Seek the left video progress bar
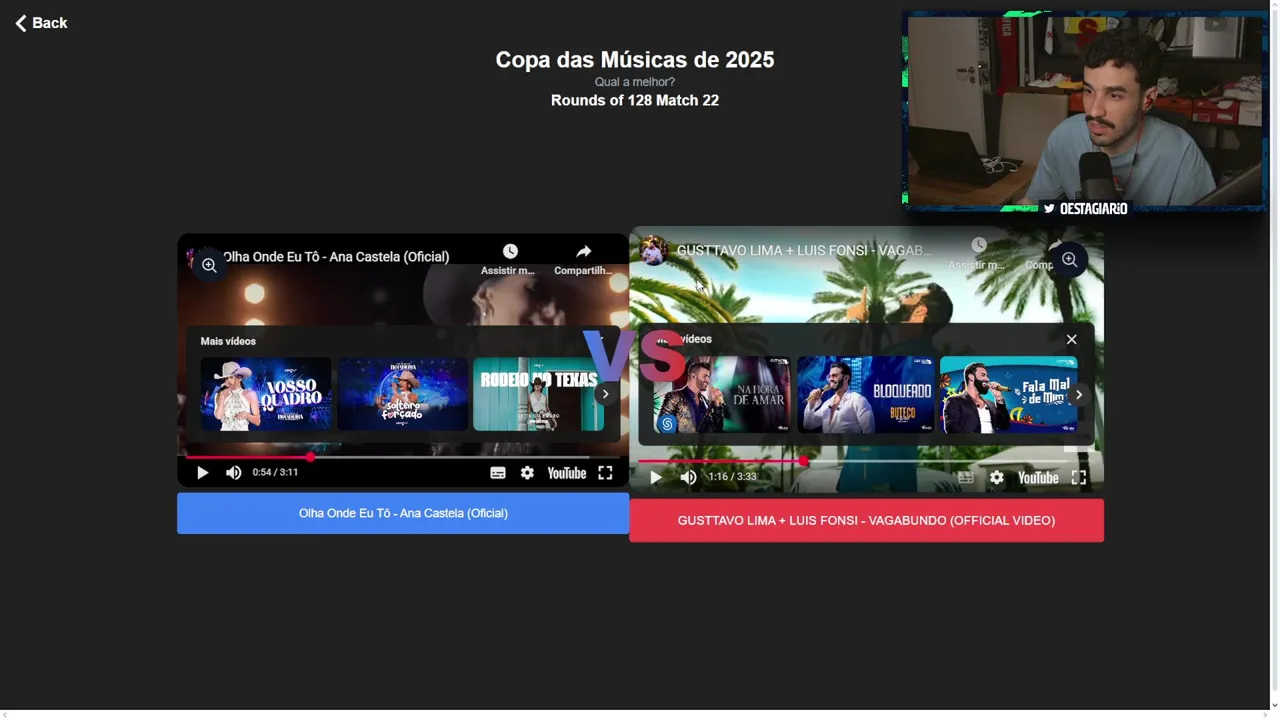 403,457
